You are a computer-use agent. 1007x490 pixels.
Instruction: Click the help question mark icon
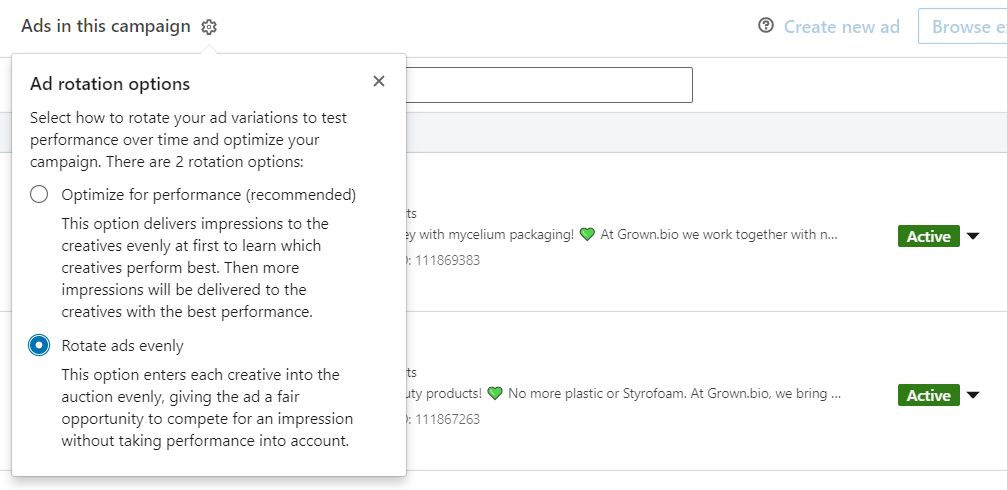766,26
